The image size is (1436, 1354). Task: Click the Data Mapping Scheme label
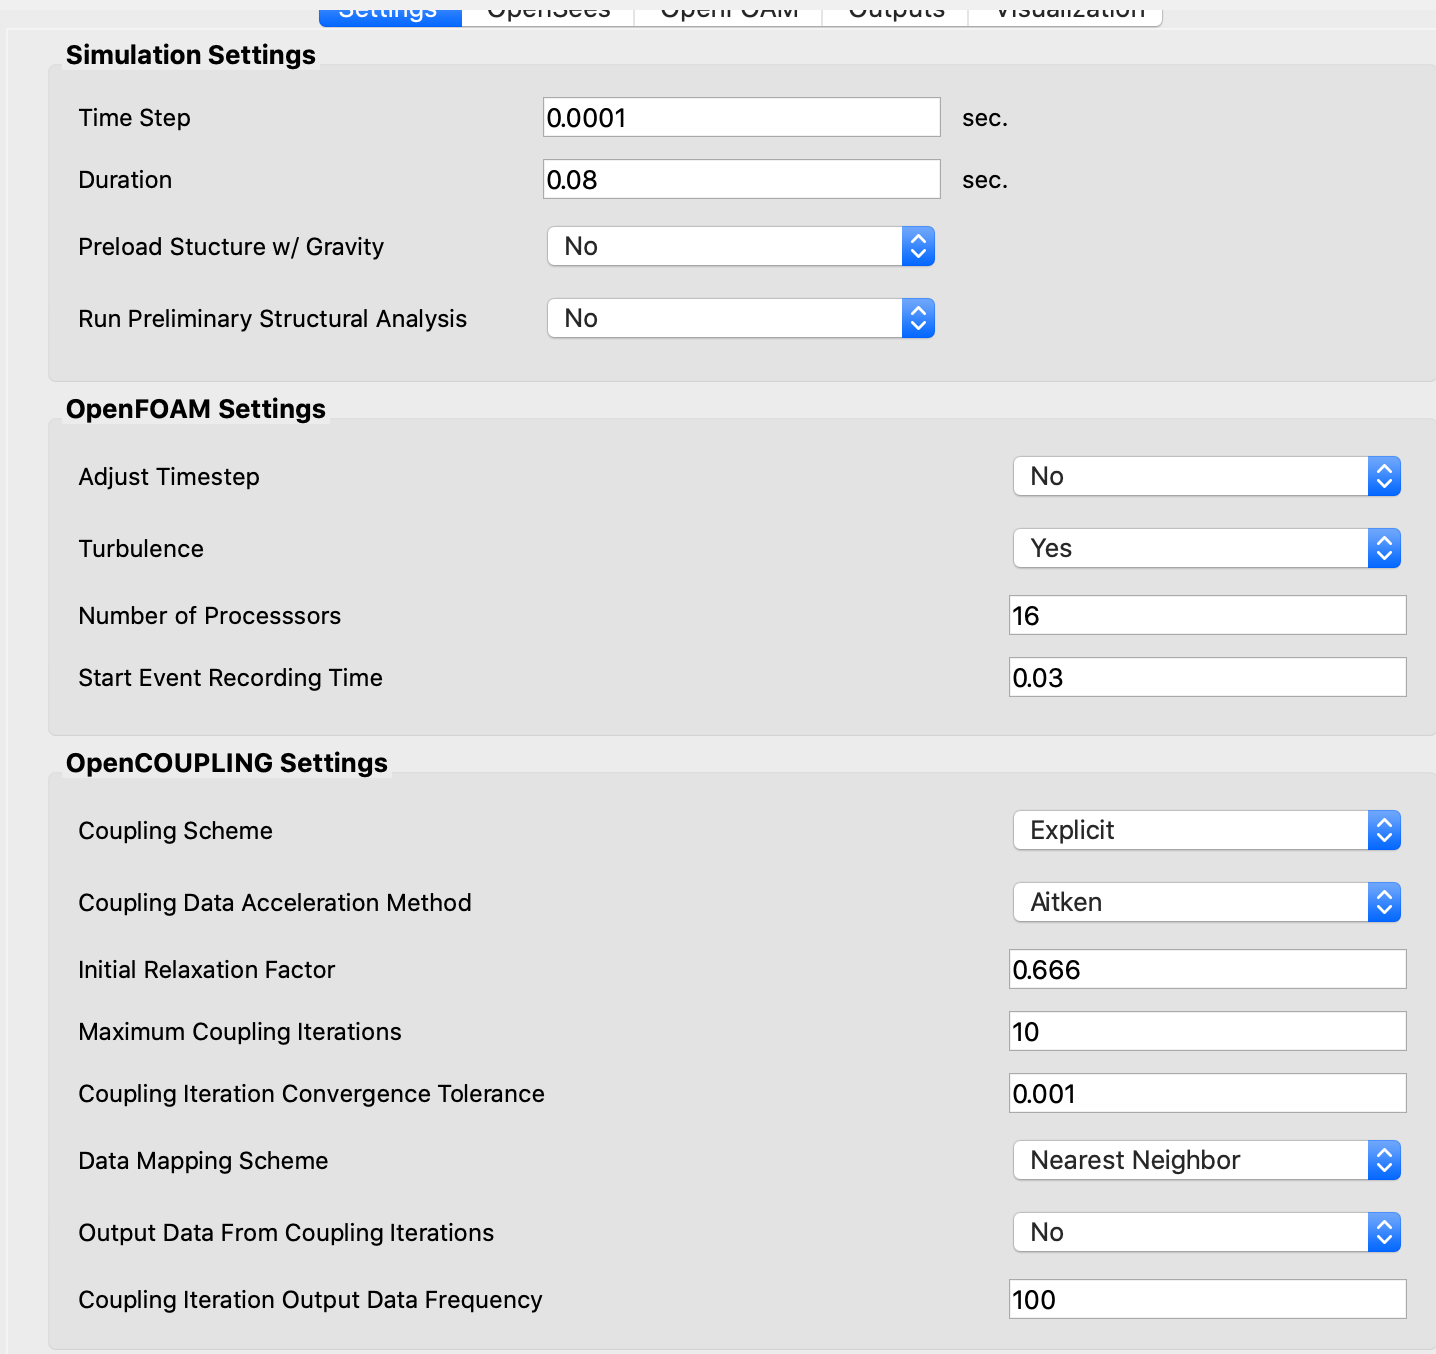pos(204,1161)
